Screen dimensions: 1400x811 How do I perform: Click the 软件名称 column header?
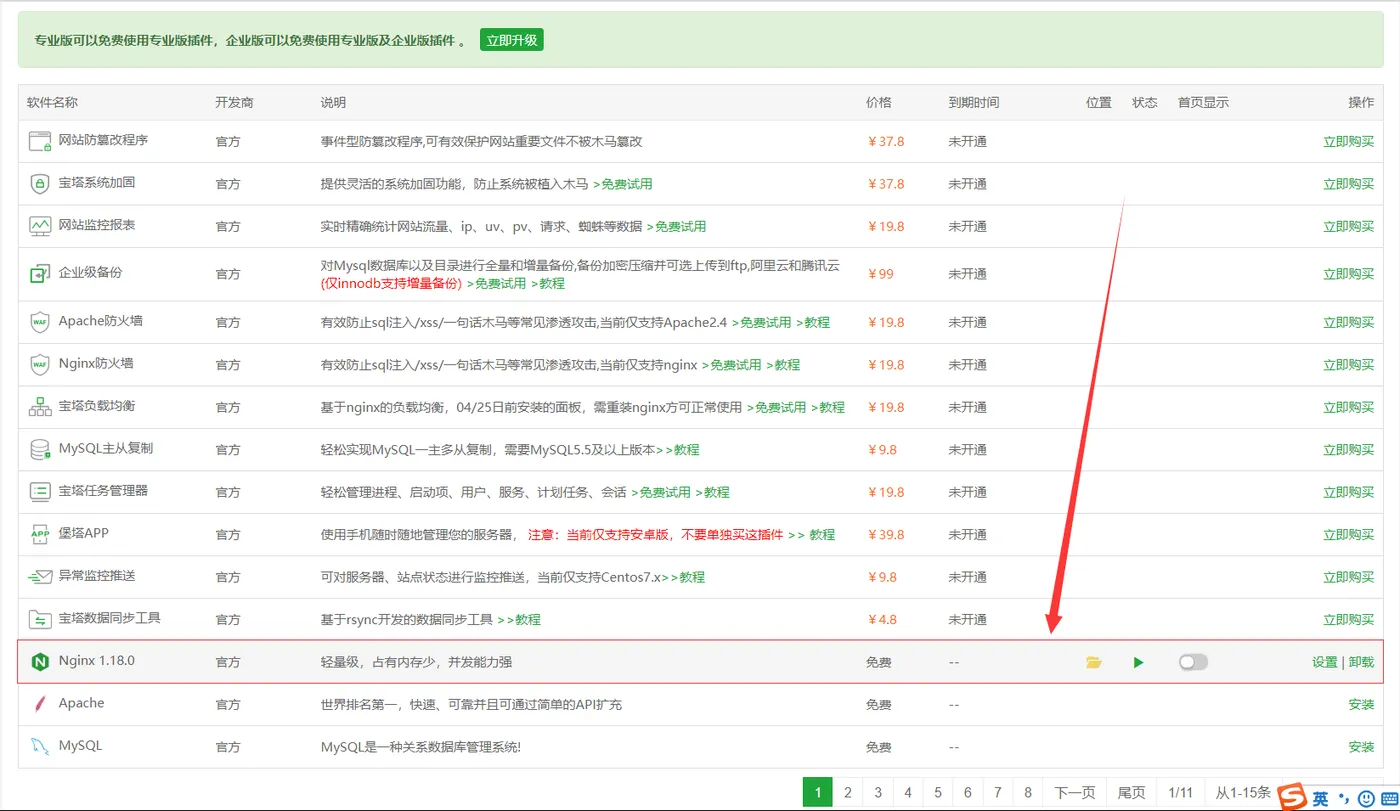(x=52, y=103)
